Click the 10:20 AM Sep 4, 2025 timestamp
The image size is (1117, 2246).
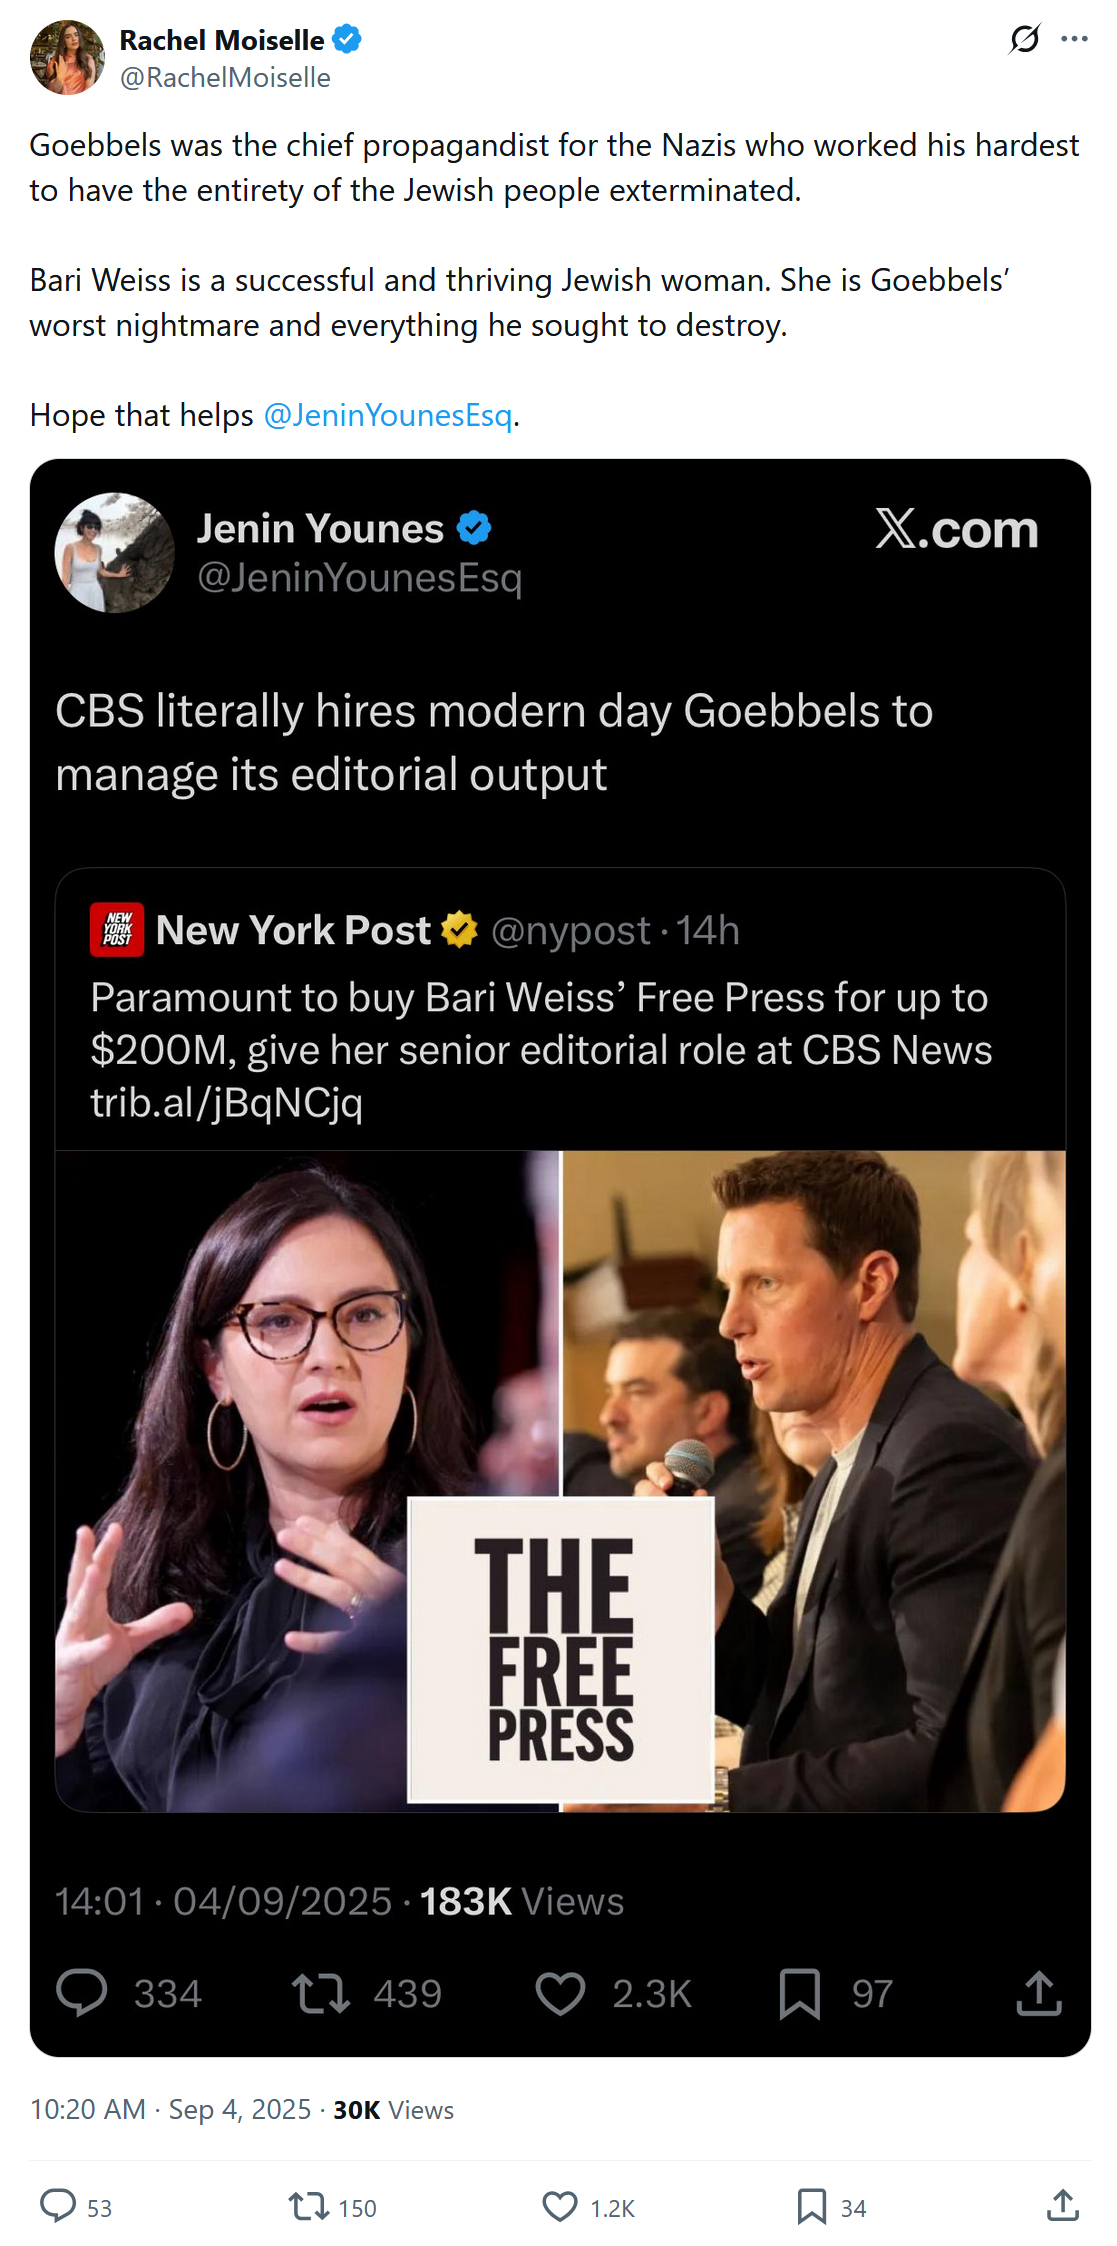coord(171,2109)
